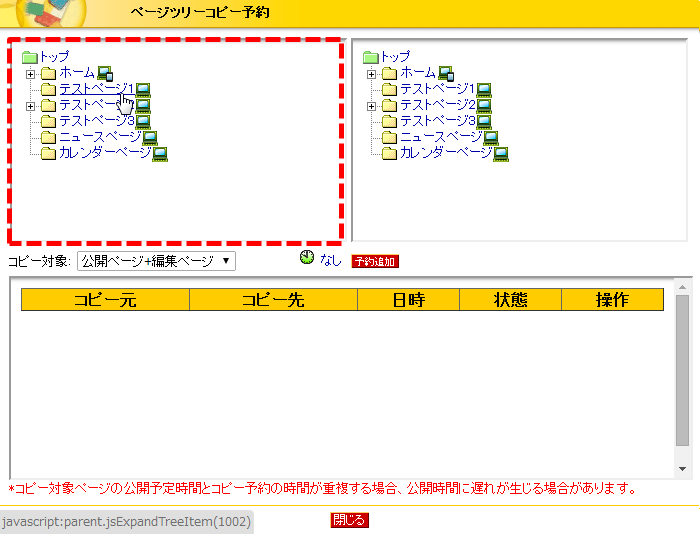The width and height of the screenshot is (700, 537).
Task: Click the コピー先 column header
Action: pos(274,300)
